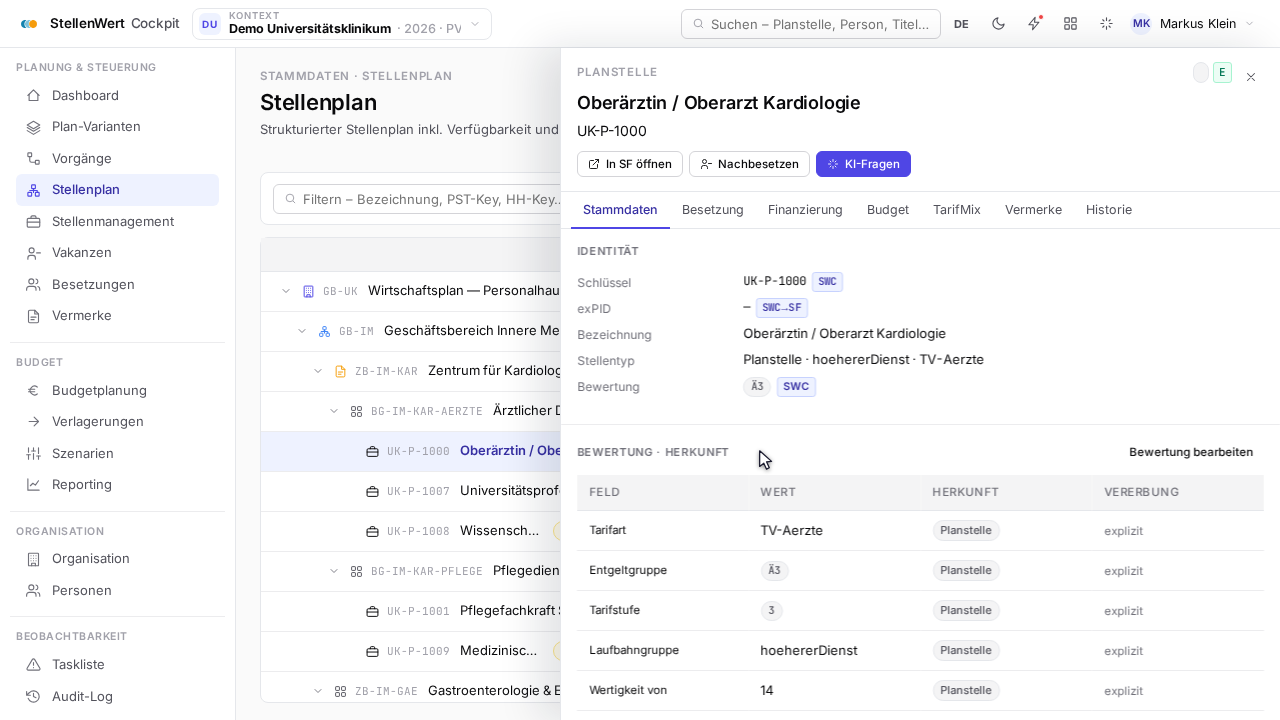
Task: Switch to the Finanzierung tab
Action: [805, 210]
